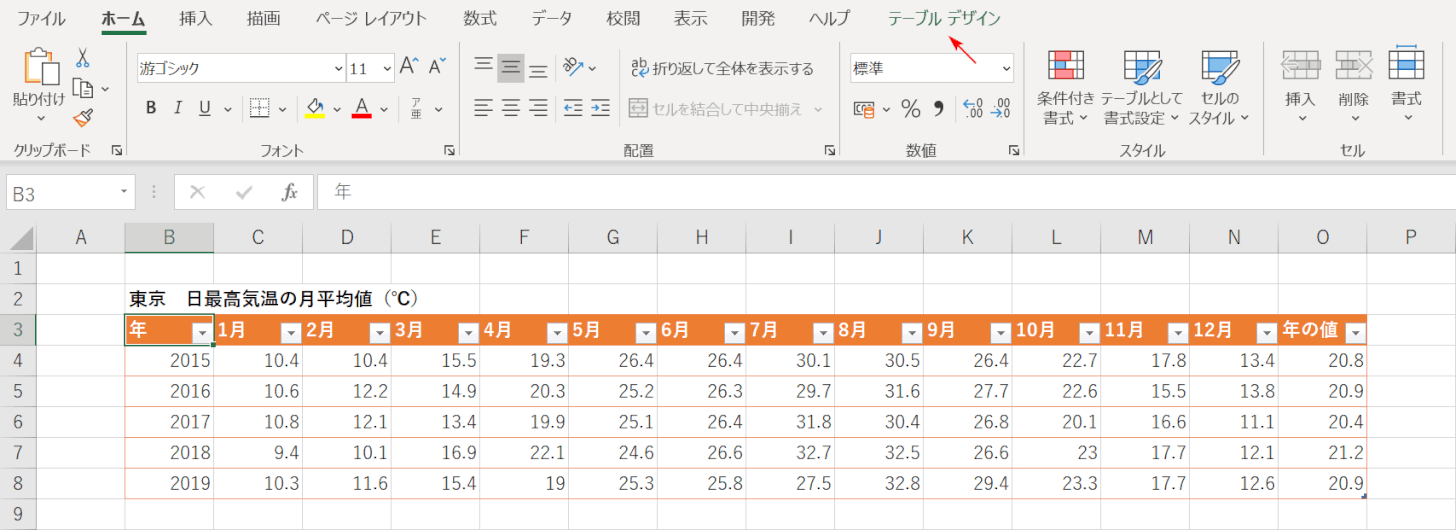This screenshot has width=1456, height=530.
Task: Open the 年 column filter dropdown
Action: [x=203, y=333]
